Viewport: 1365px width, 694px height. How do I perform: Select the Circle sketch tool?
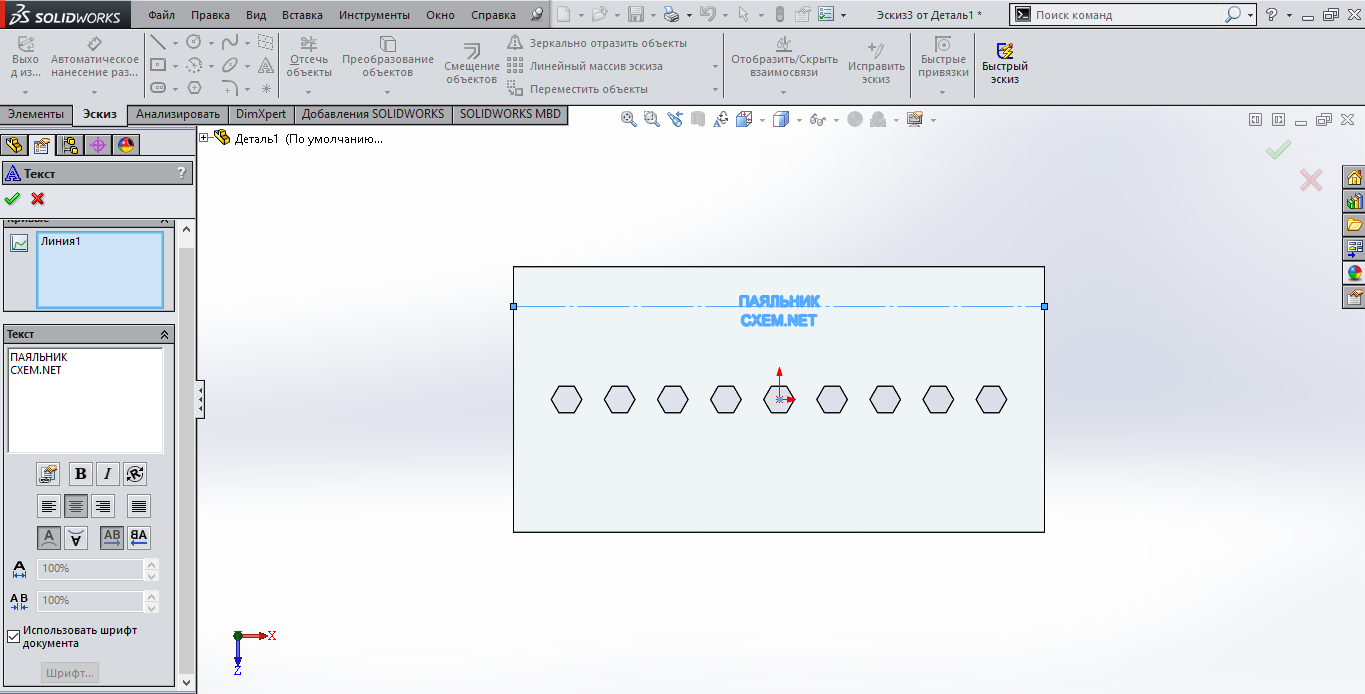tap(194, 42)
